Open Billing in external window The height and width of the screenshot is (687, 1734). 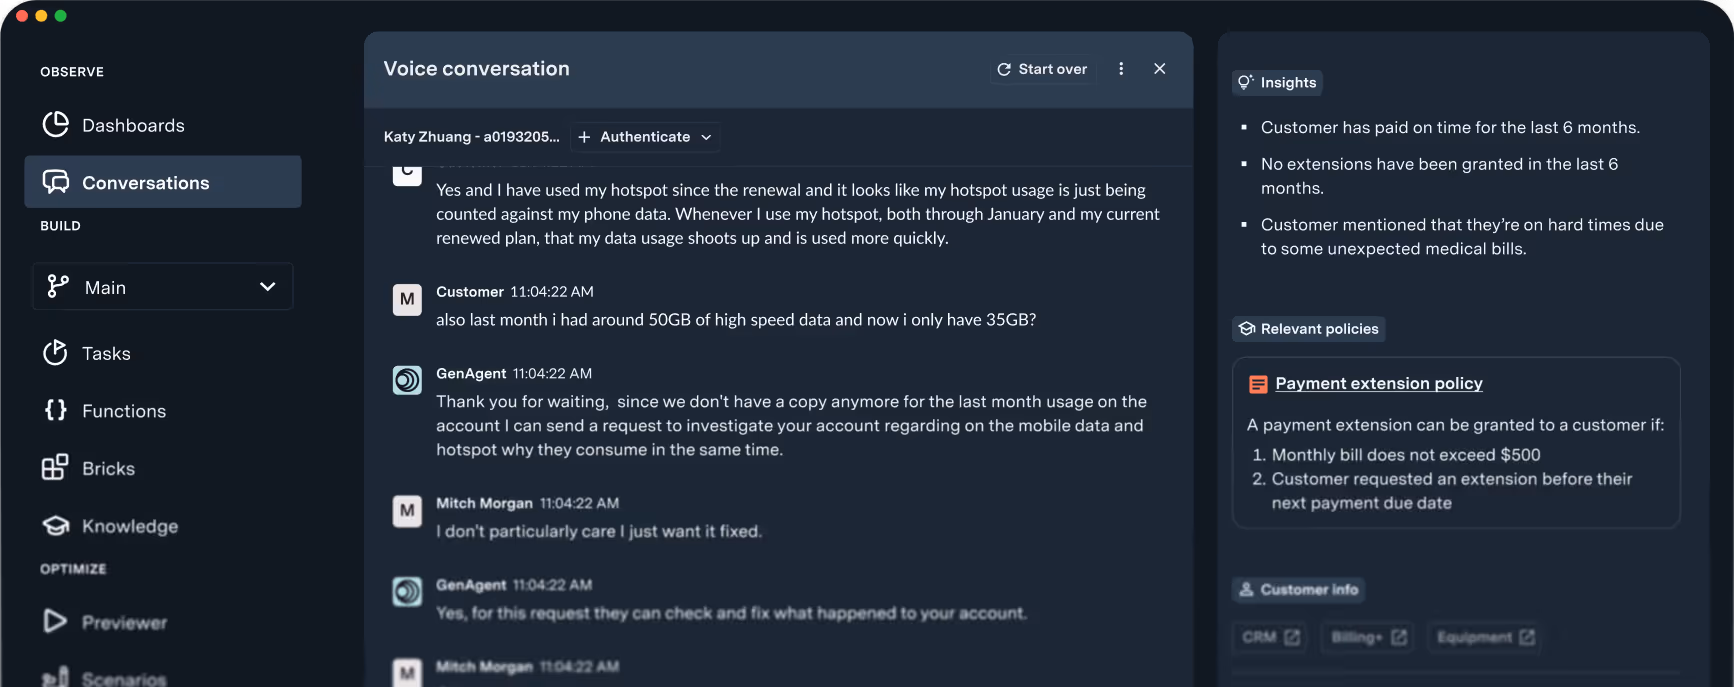click(x=1366, y=637)
